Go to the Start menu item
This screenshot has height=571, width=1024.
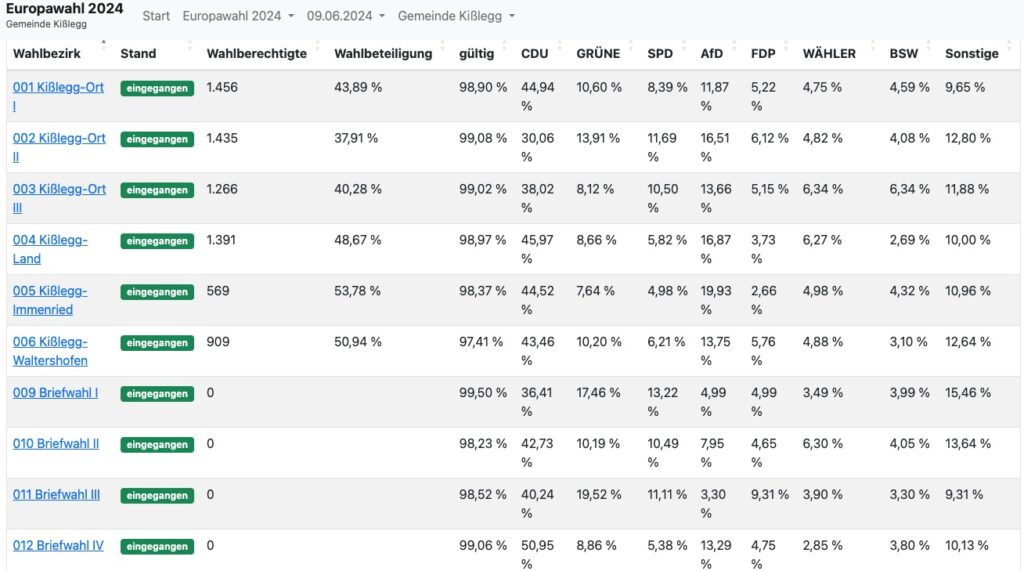coord(156,16)
